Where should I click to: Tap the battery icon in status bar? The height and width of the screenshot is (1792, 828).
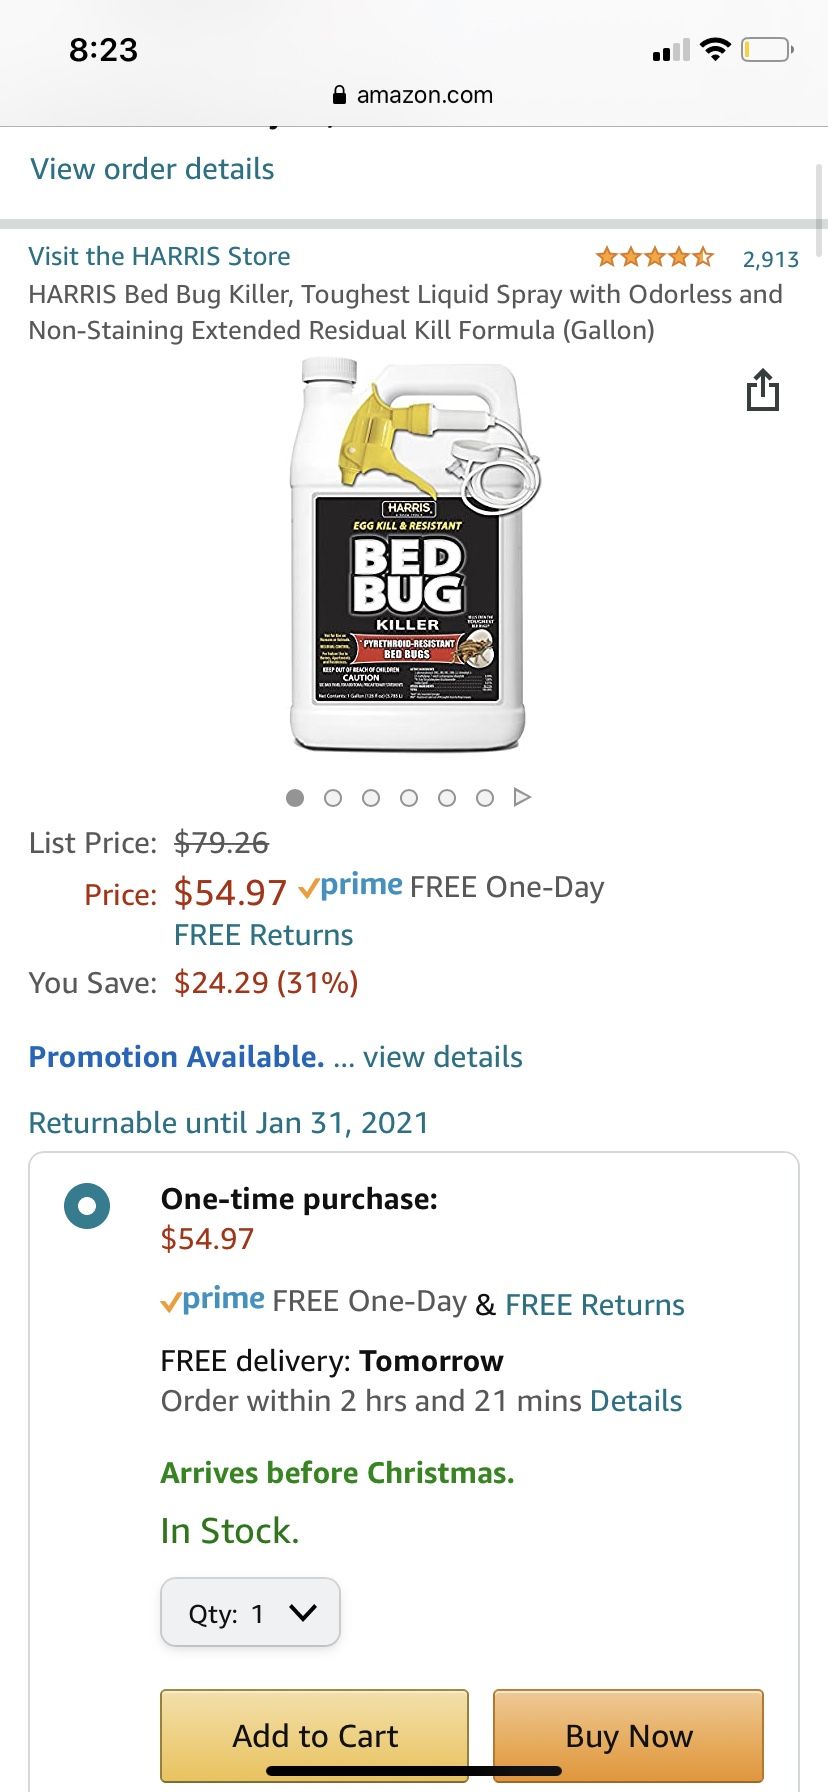click(766, 49)
